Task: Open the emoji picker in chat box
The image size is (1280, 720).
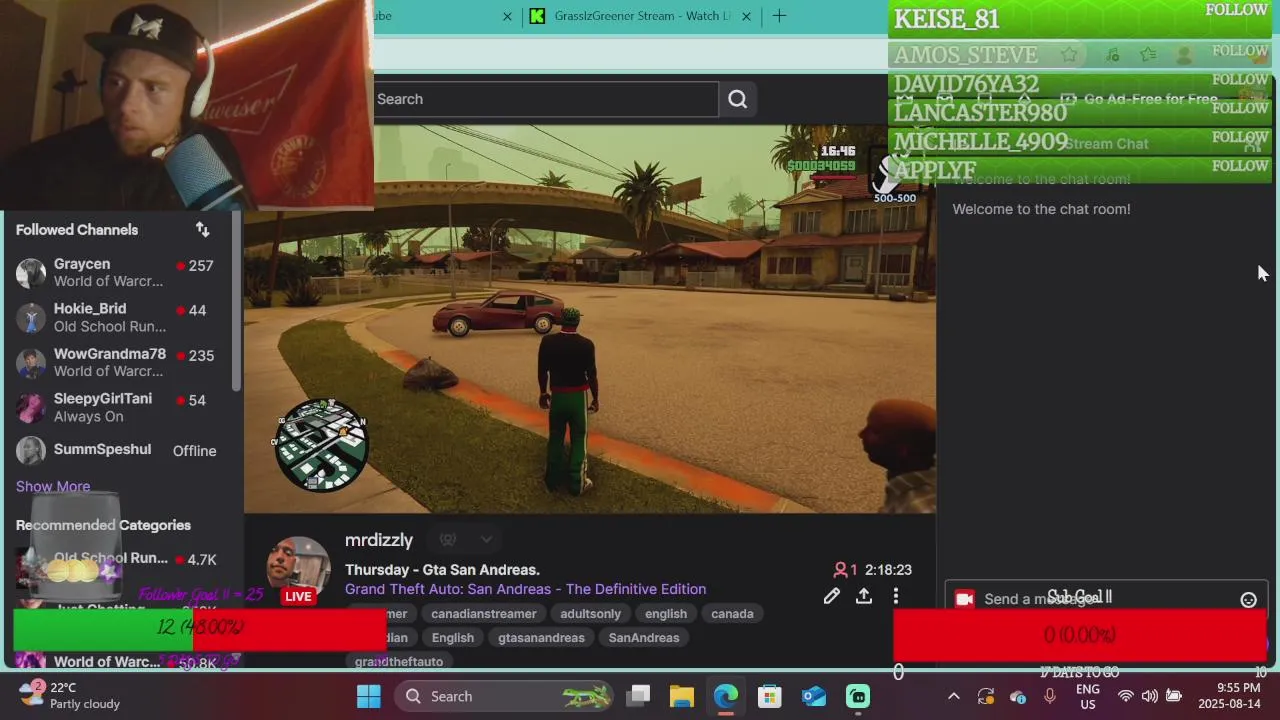Action: (x=1248, y=600)
